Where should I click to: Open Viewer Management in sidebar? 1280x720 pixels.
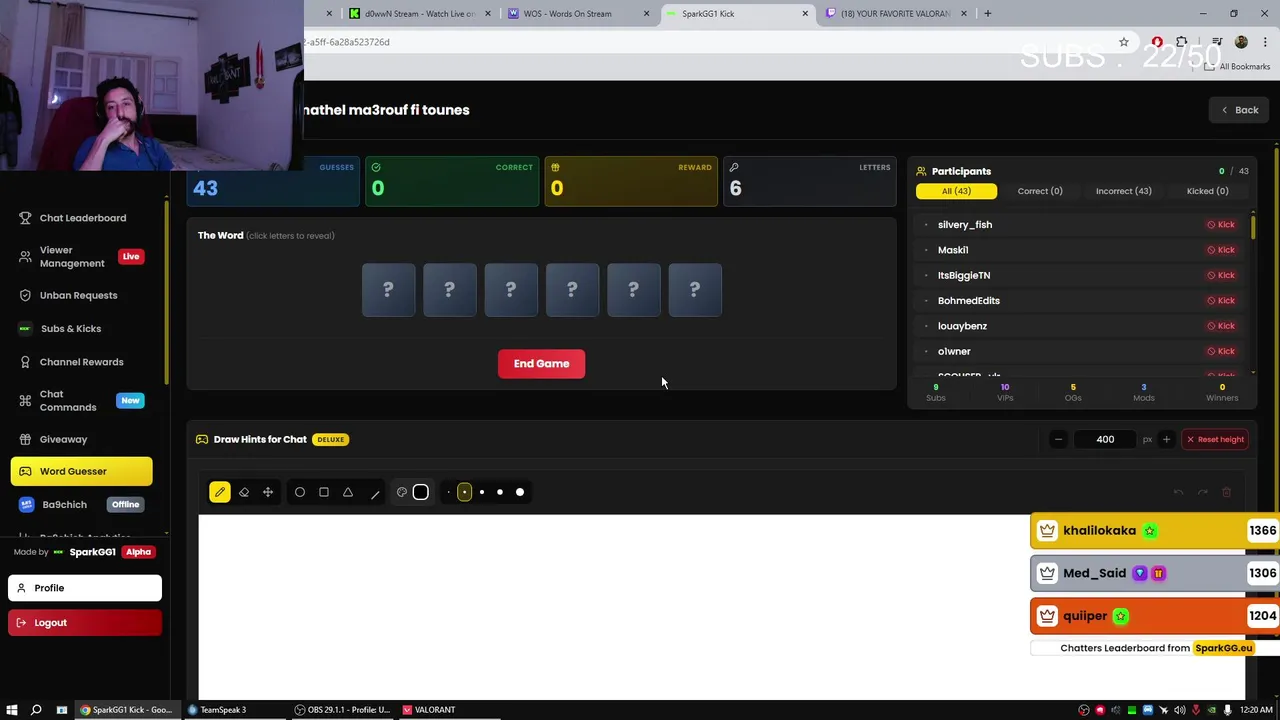coord(80,257)
